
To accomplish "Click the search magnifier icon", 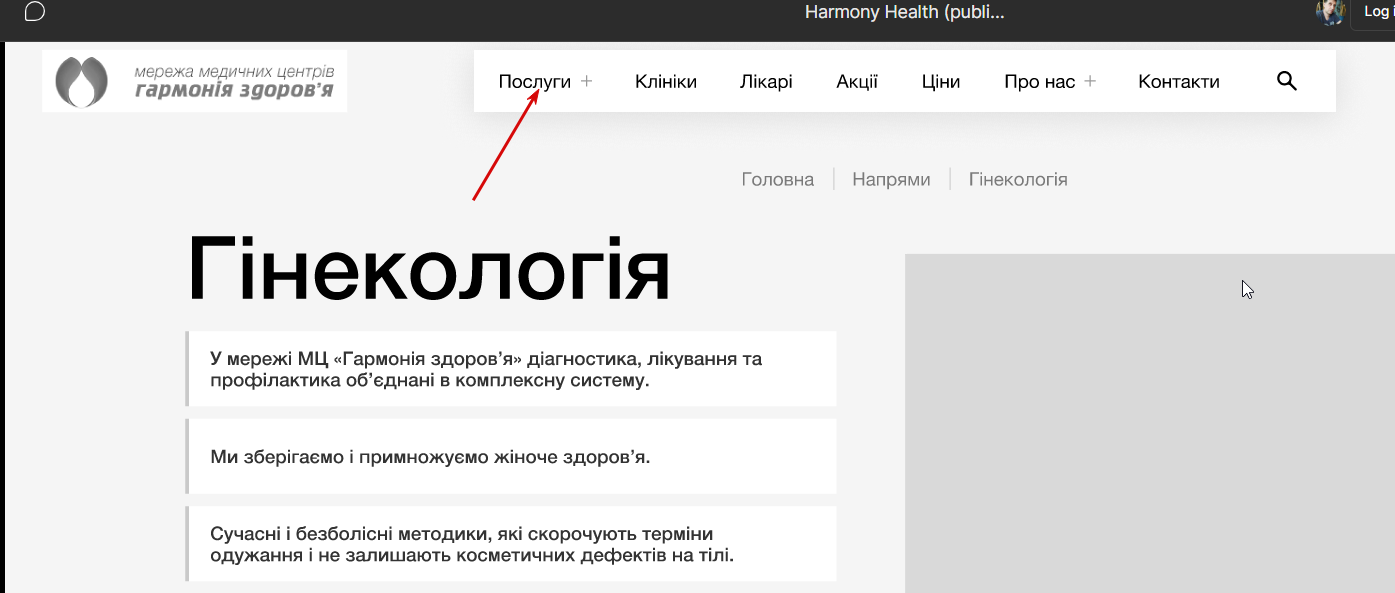I will 1287,81.
